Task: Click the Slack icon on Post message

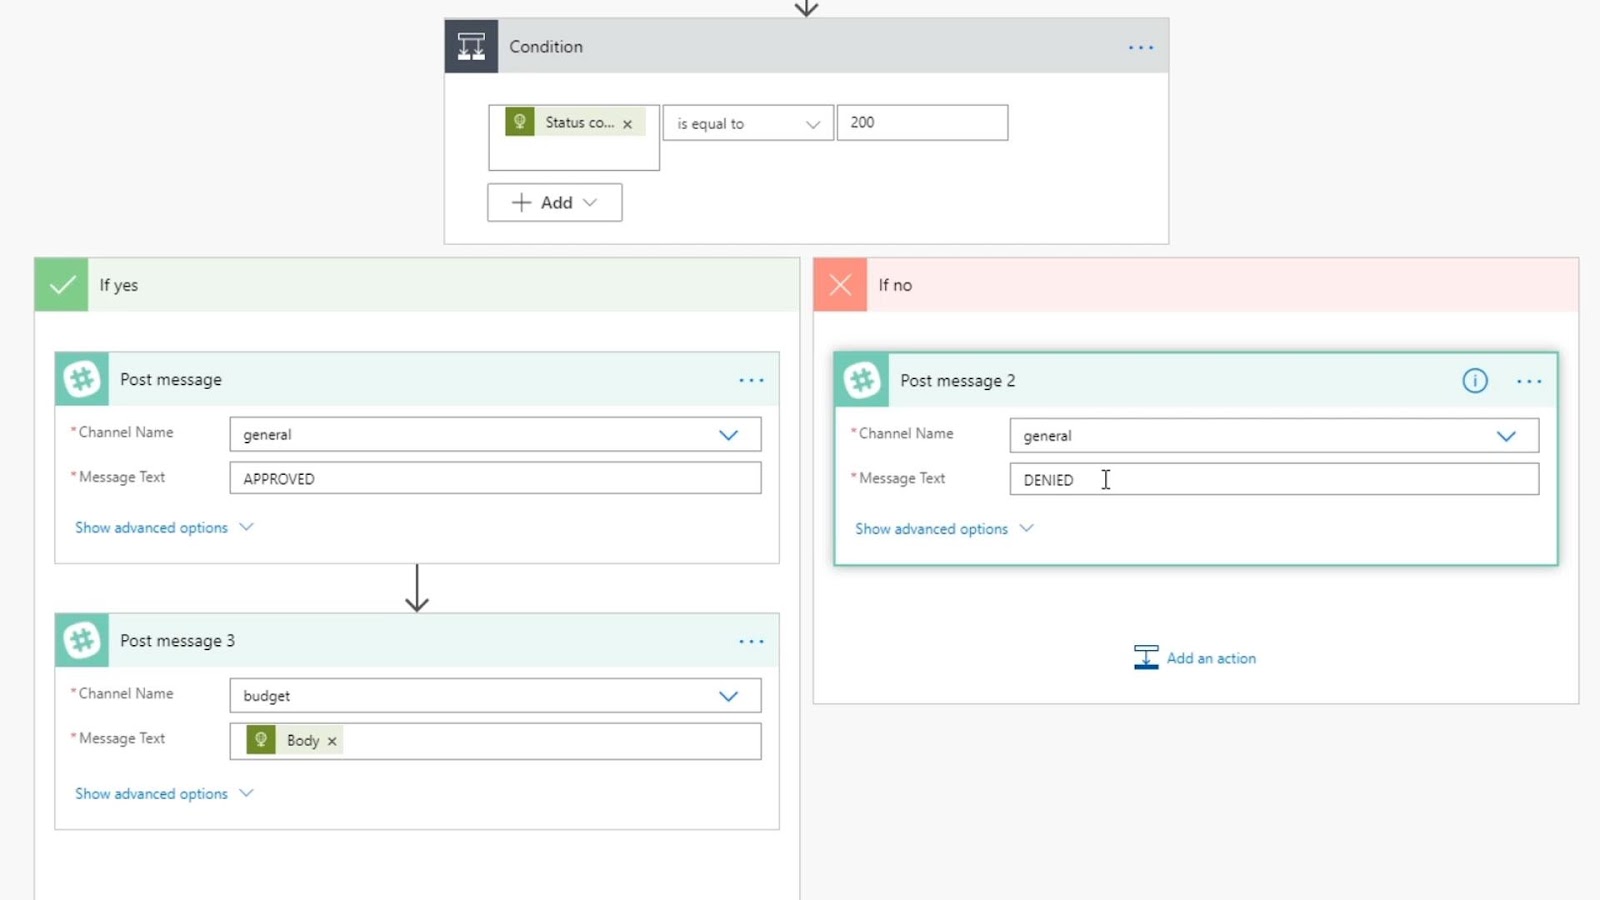Action: coord(82,379)
